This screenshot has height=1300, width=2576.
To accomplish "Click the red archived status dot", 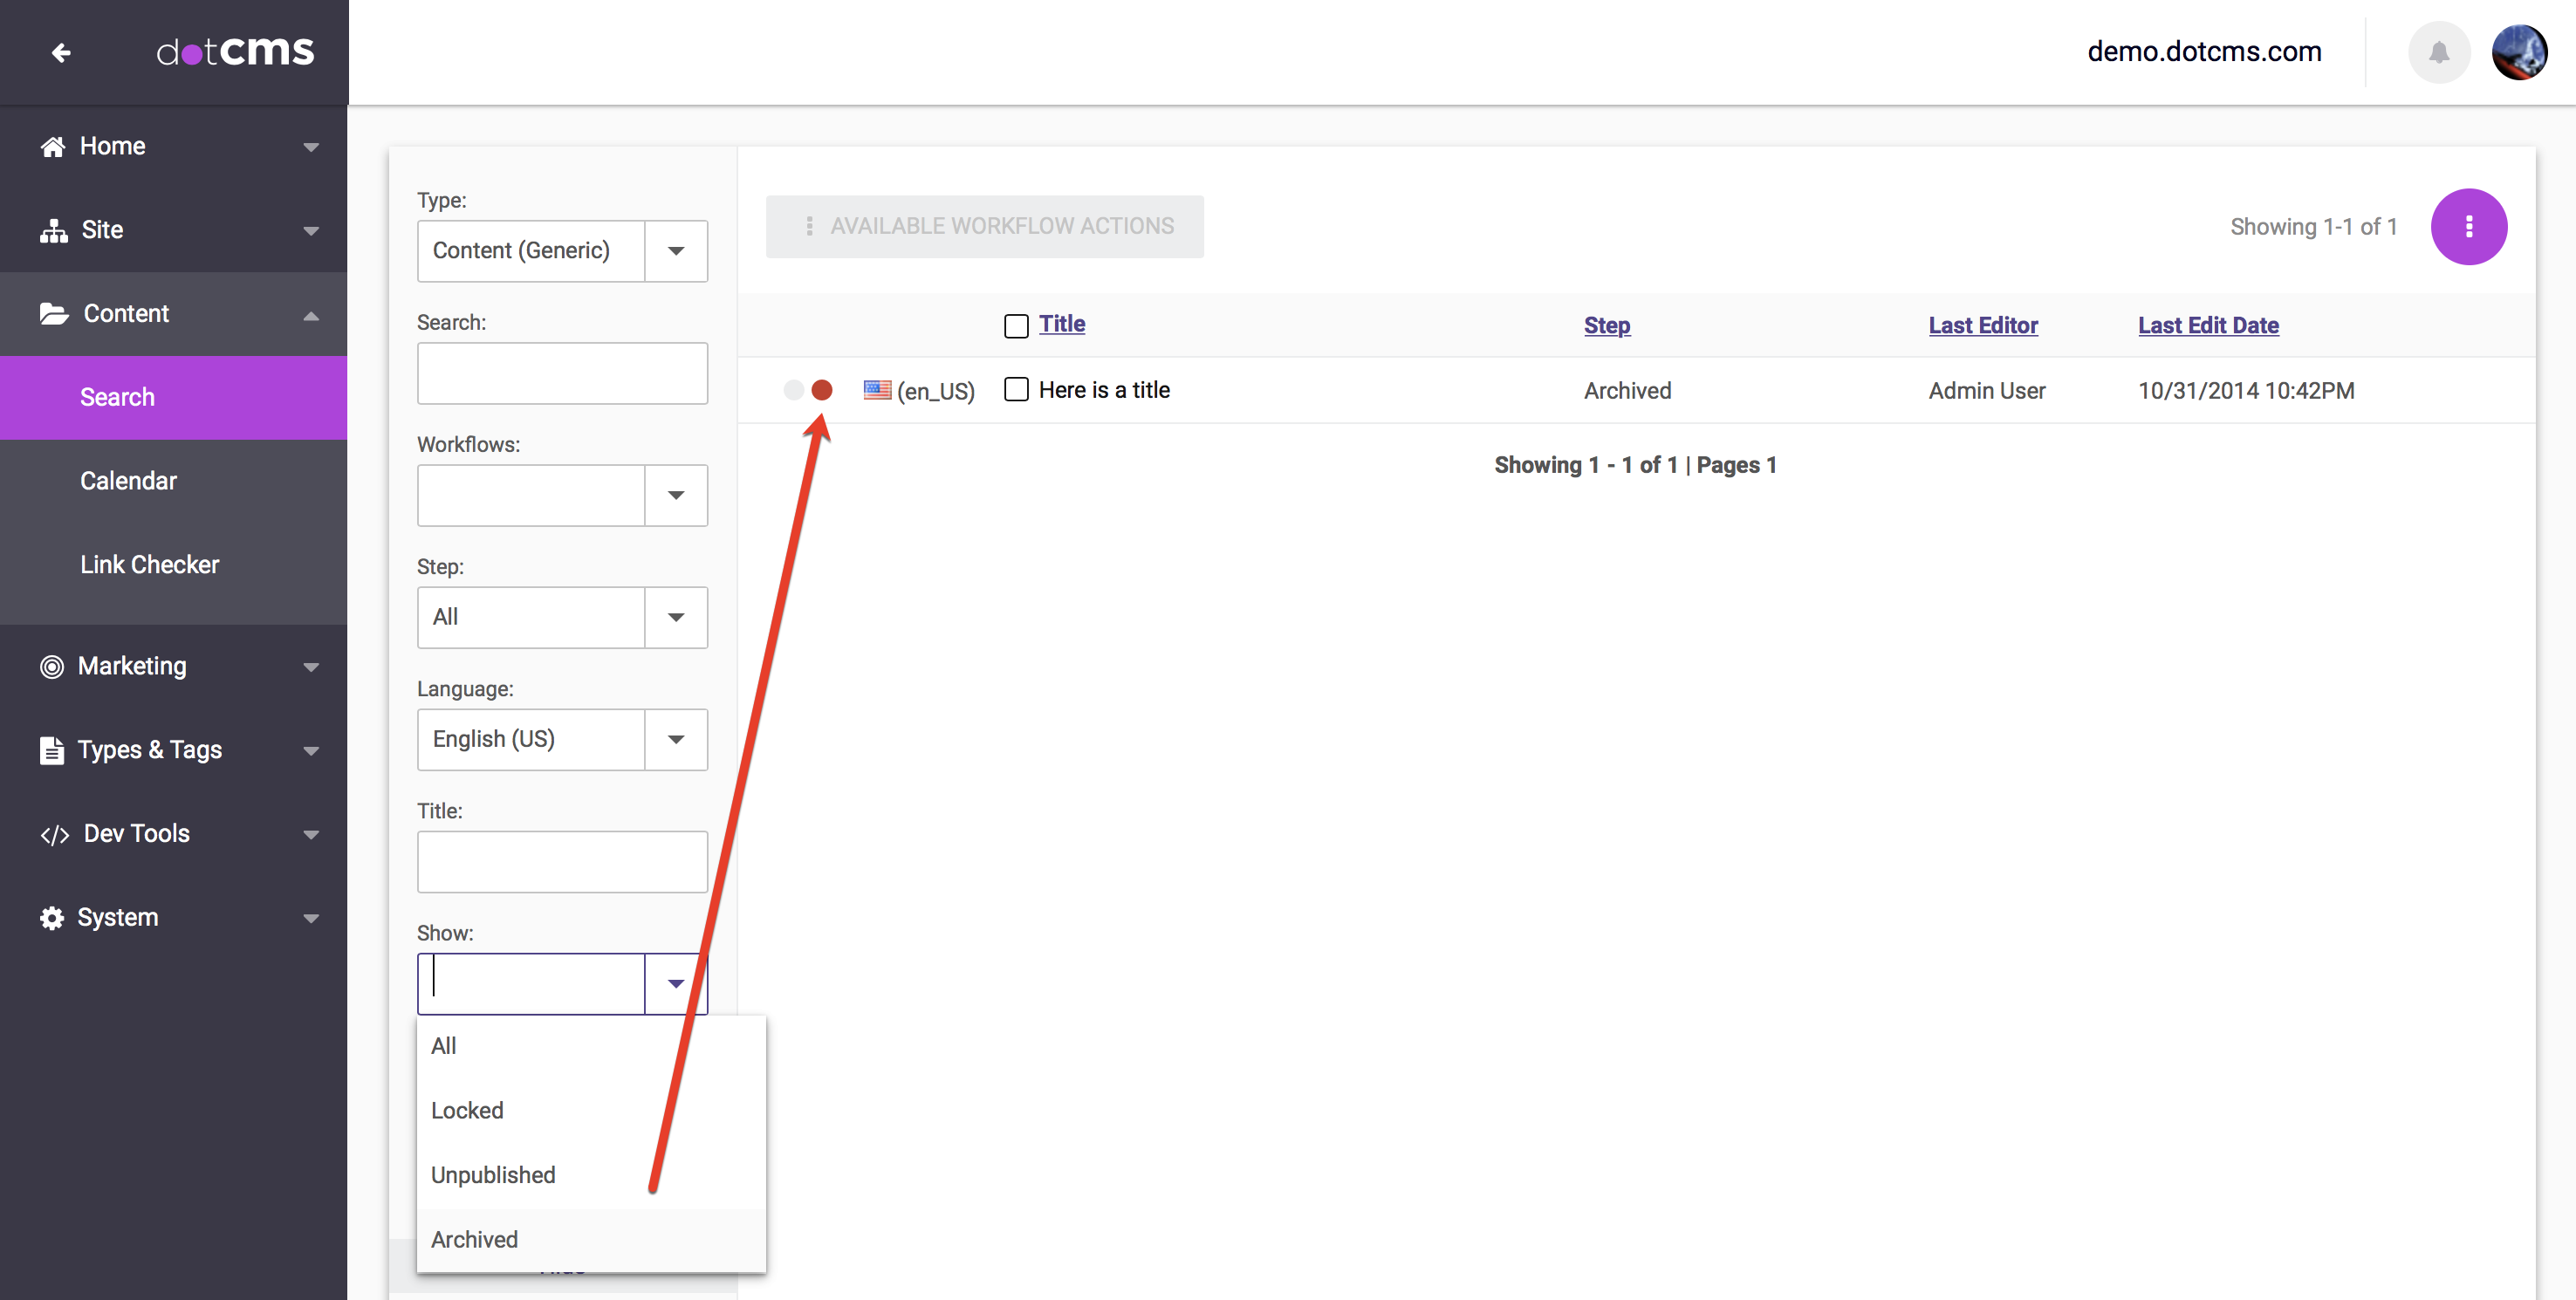I will click(x=821, y=390).
